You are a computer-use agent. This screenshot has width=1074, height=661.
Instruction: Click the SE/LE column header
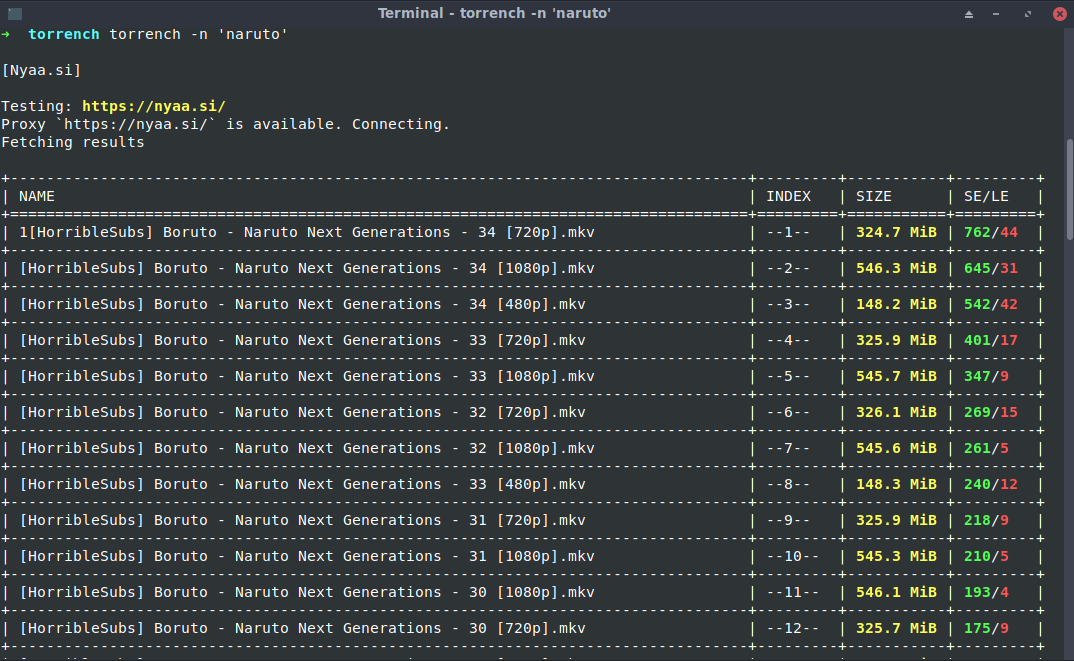986,196
